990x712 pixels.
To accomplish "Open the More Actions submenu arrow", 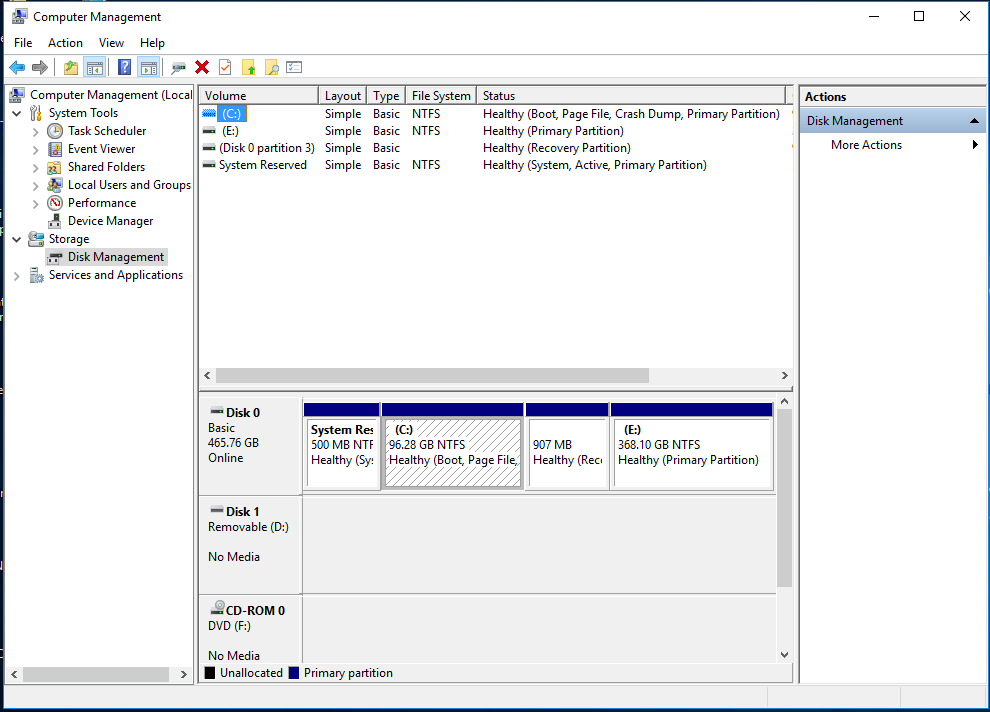I will click(x=975, y=145).
